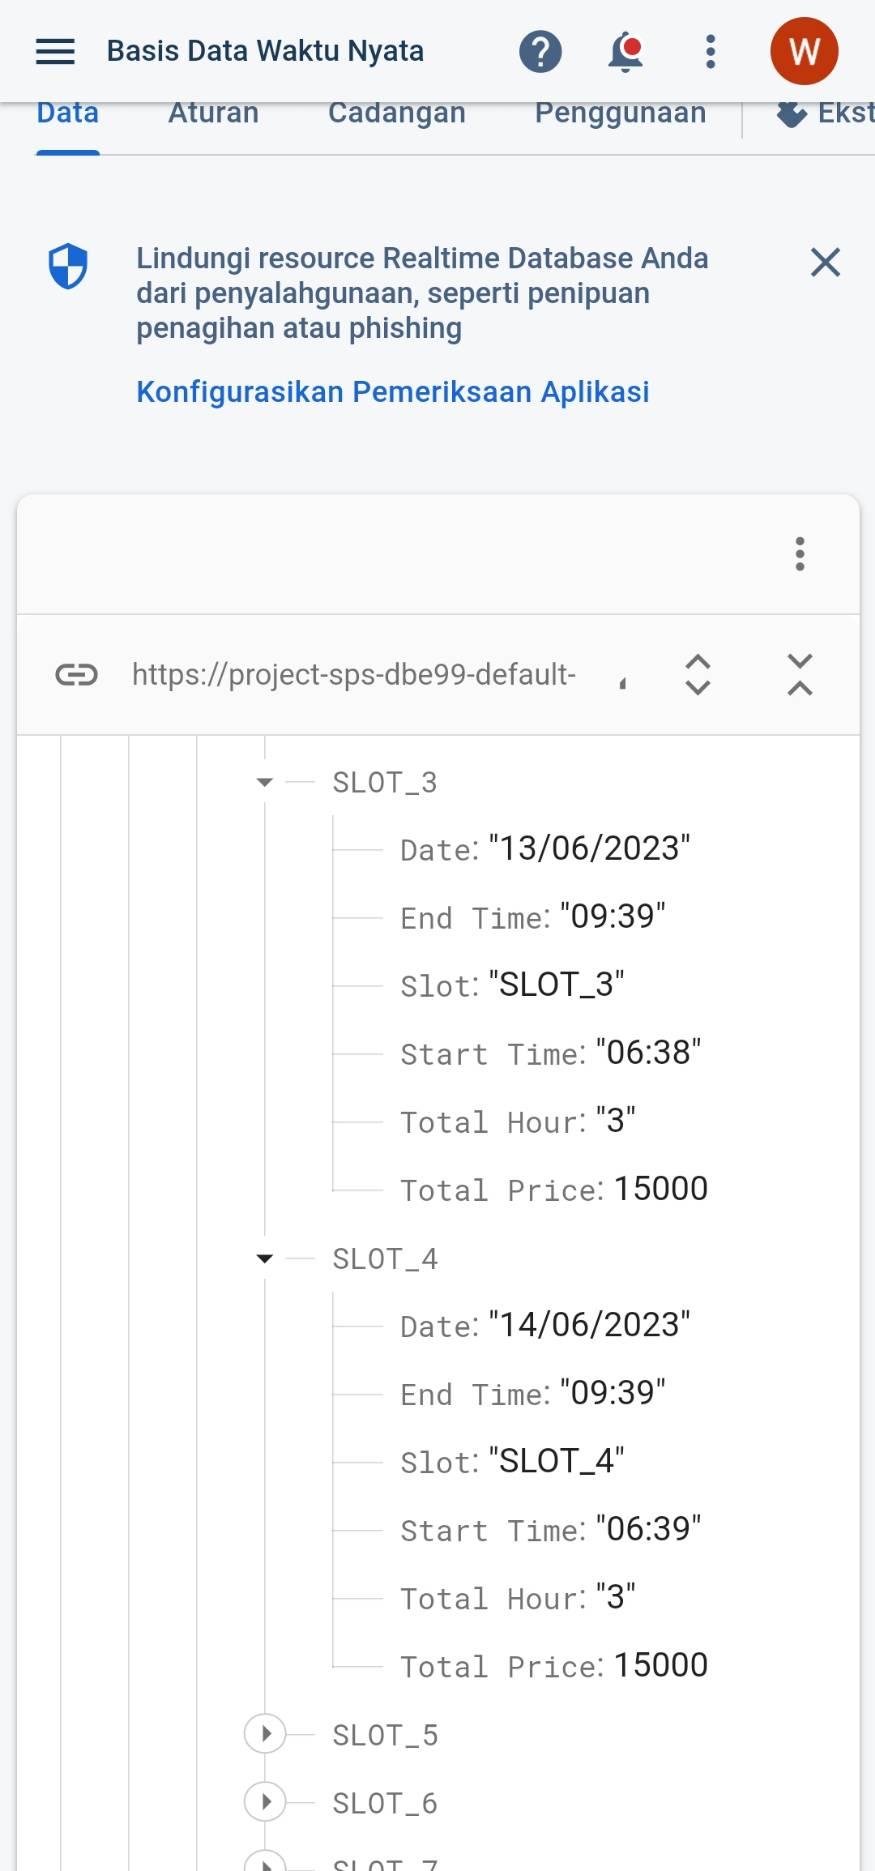Switch to the Cadangan tab
This screenshot has width=875, height=1871.
pyautogui.click(x=396, y=113)
